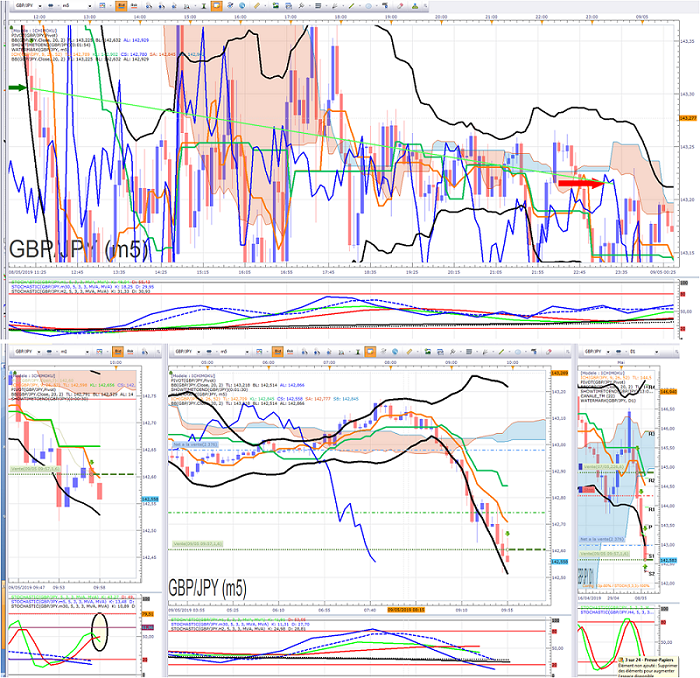Toggle the orange comment icon on the bottom-middle chart toolbar
The width and height of the screenshot is (700, 678).
coord(370,352)
